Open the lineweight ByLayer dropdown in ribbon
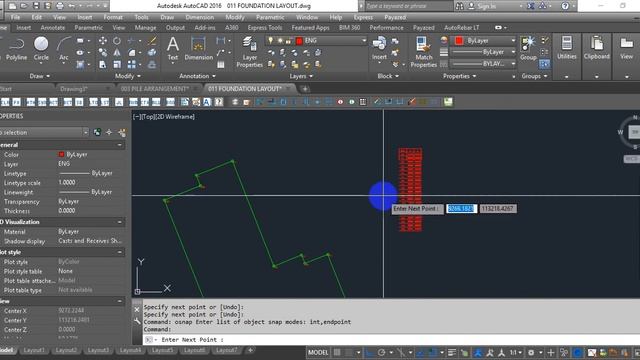 [x=513, y=52]
